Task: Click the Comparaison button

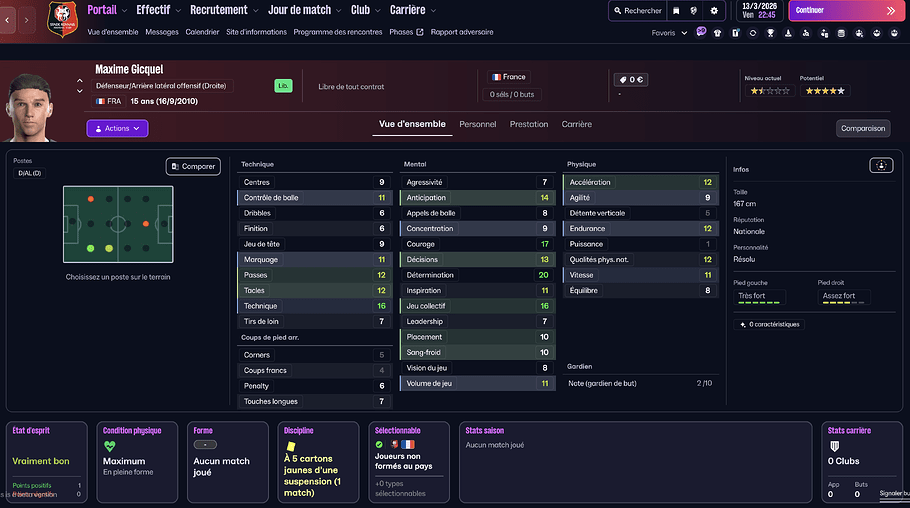Action: point(862,128)
